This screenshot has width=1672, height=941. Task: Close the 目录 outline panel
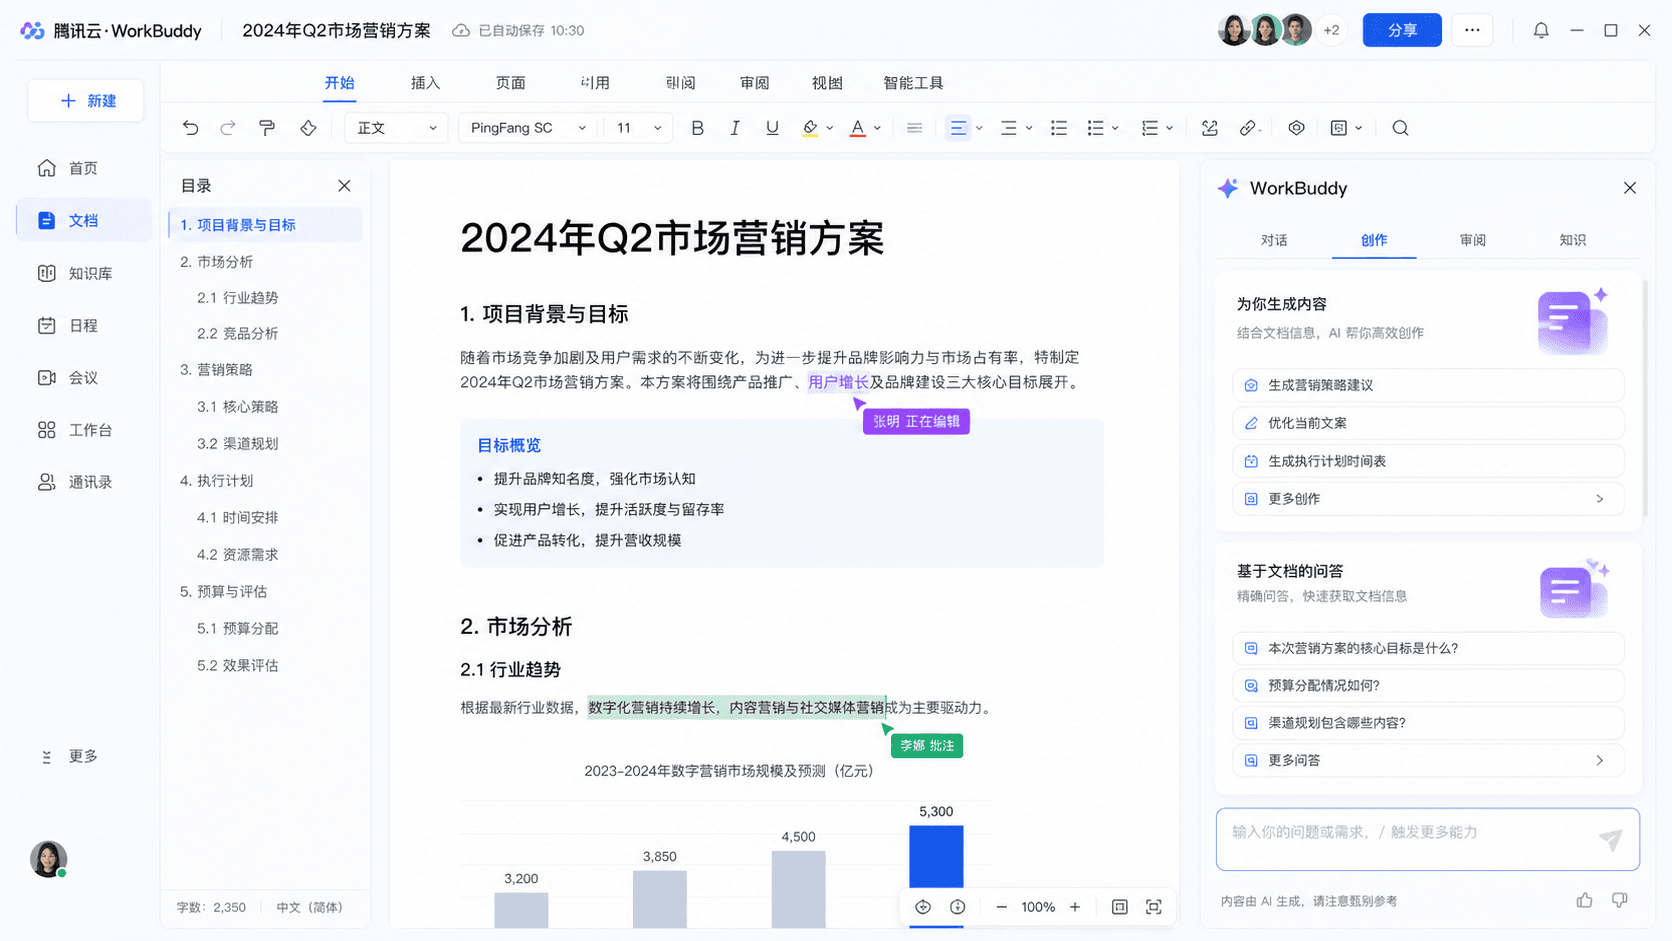click(344, 186)
